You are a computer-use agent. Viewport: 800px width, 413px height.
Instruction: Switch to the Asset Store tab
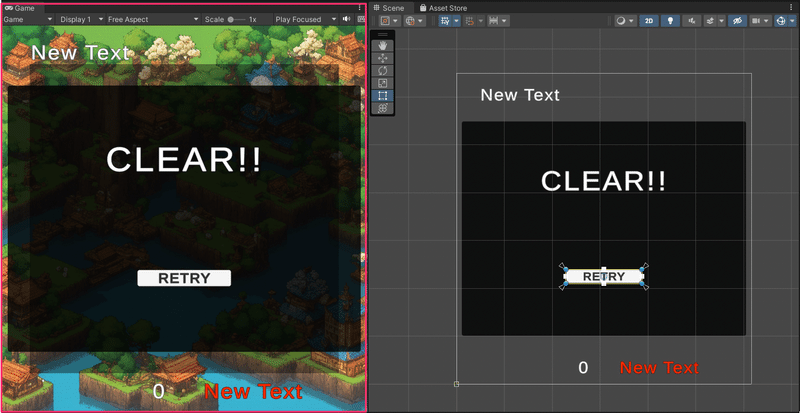[x=443, y=8]
